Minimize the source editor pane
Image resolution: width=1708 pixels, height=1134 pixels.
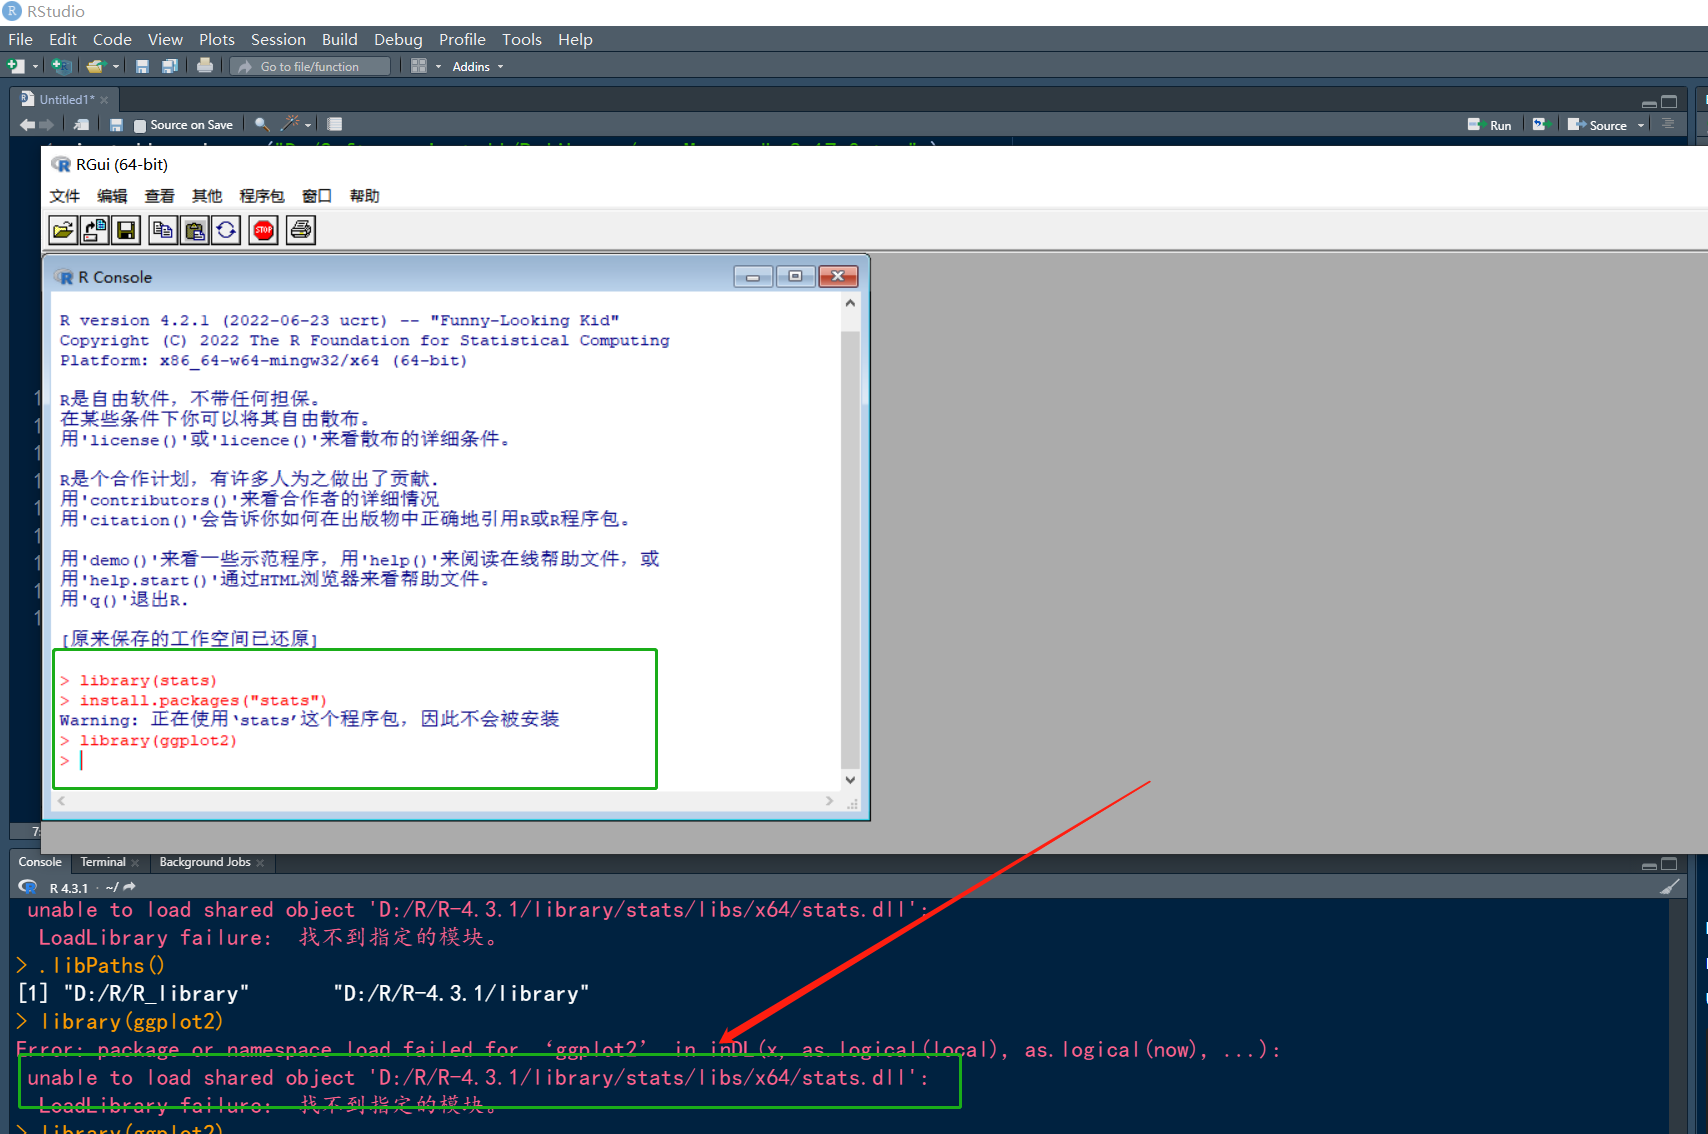[x=1649, y=103]
